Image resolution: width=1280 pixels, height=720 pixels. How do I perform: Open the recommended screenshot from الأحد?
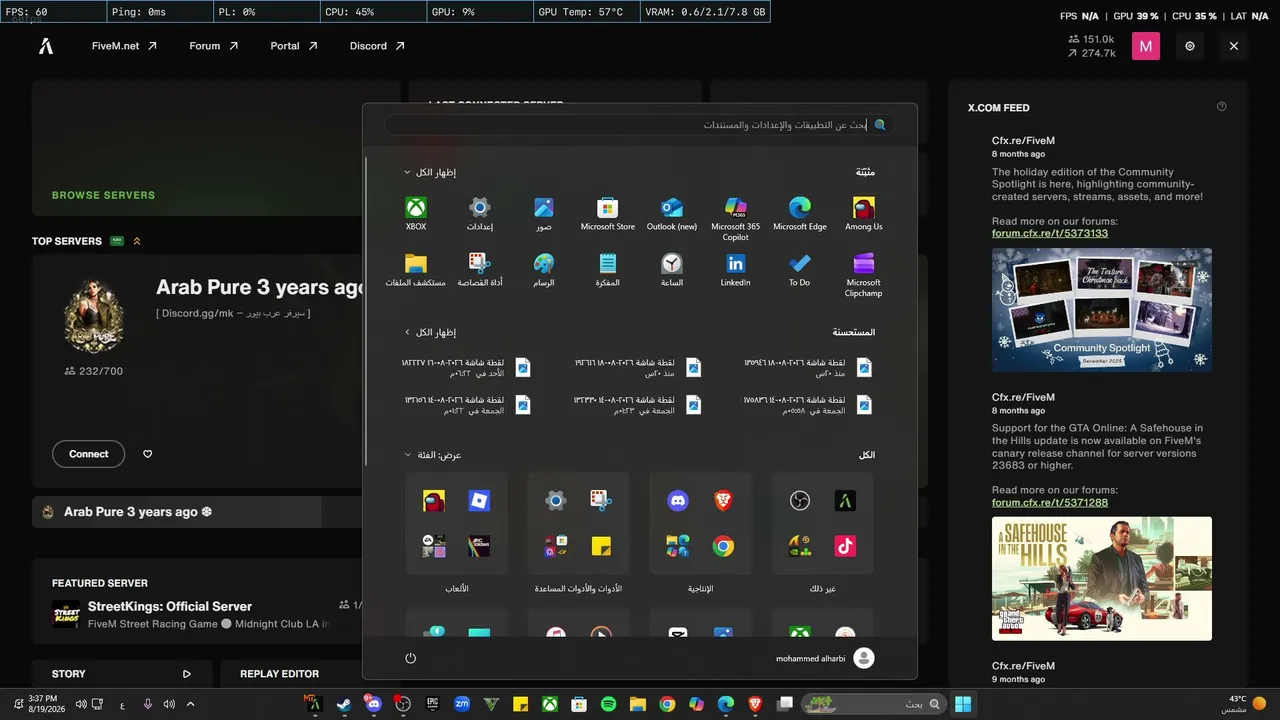[x=466, y=367]
